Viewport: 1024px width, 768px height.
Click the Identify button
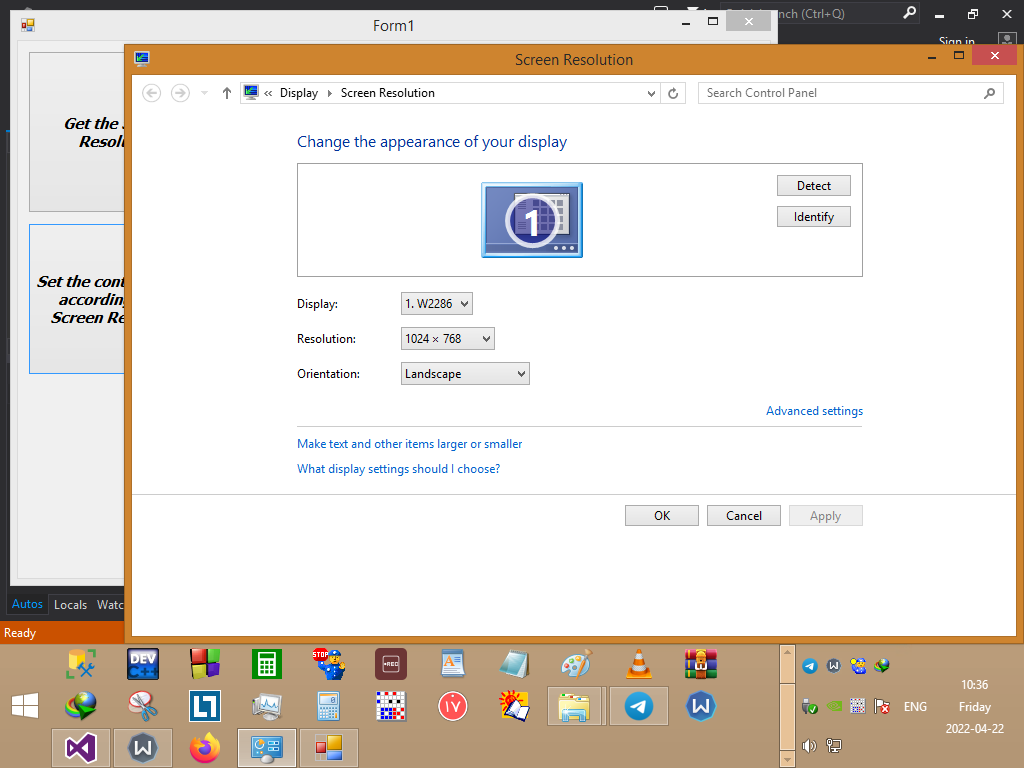pyautogui.click(x=814, y=217)
